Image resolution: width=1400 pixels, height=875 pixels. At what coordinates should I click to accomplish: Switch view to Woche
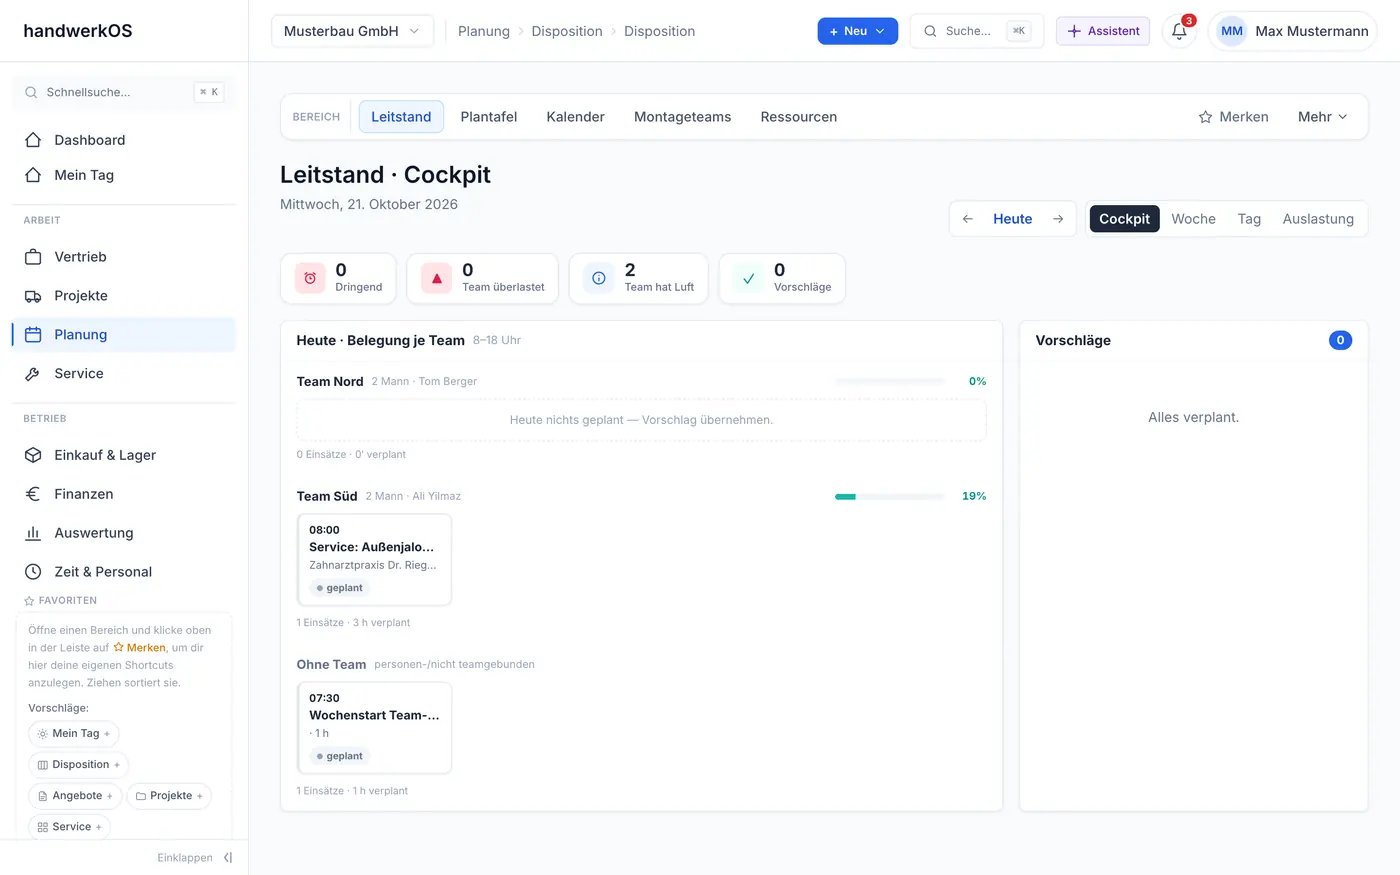point(1193,219)
